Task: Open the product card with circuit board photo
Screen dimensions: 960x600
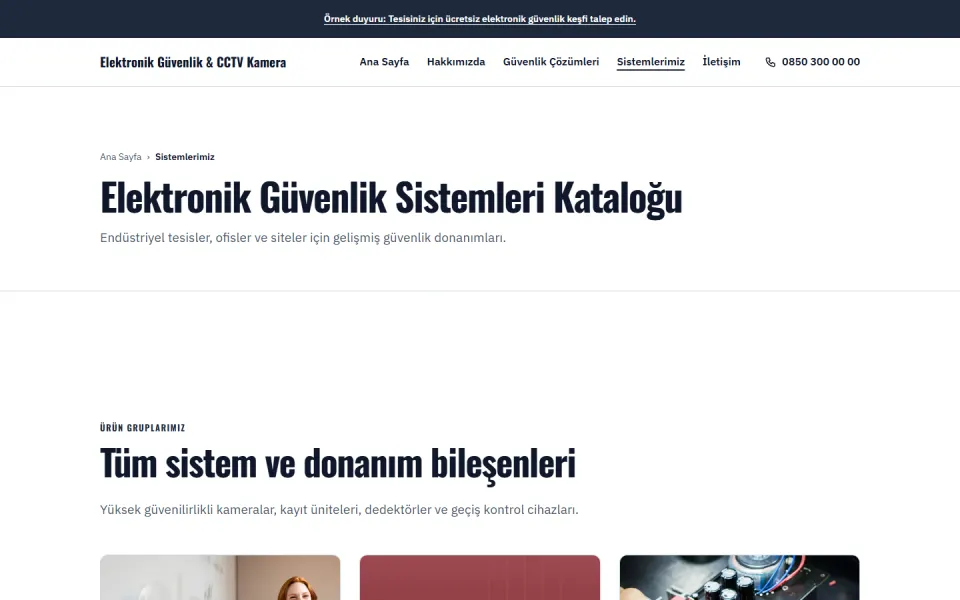Action: pos(740,577)
